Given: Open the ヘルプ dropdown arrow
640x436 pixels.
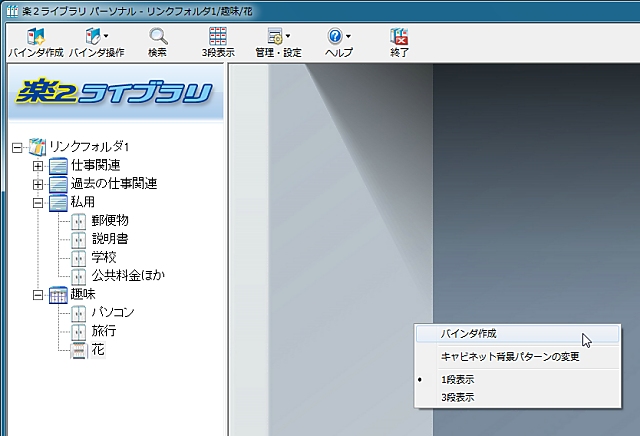Looking at the screenshot, I should pos(348,36).
